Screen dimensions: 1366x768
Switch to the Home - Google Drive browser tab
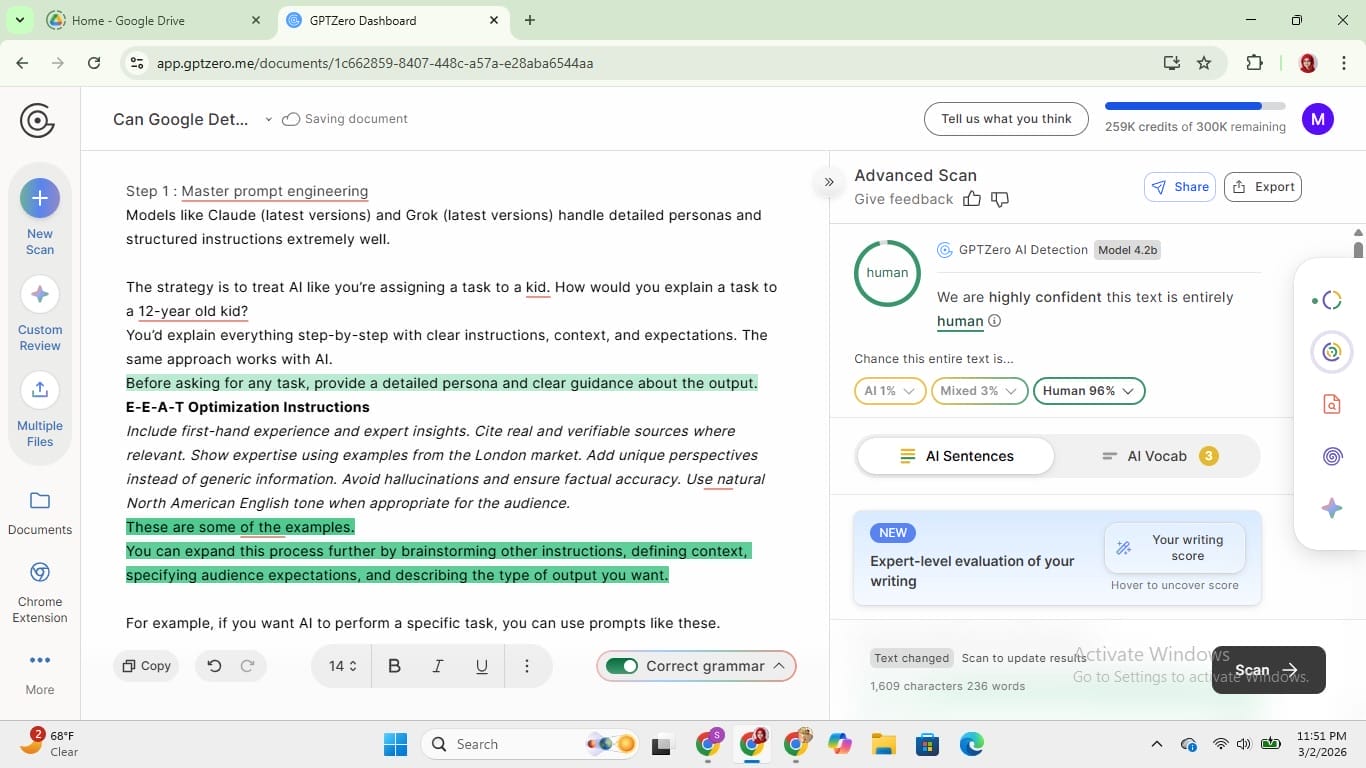tap(150, 20)
